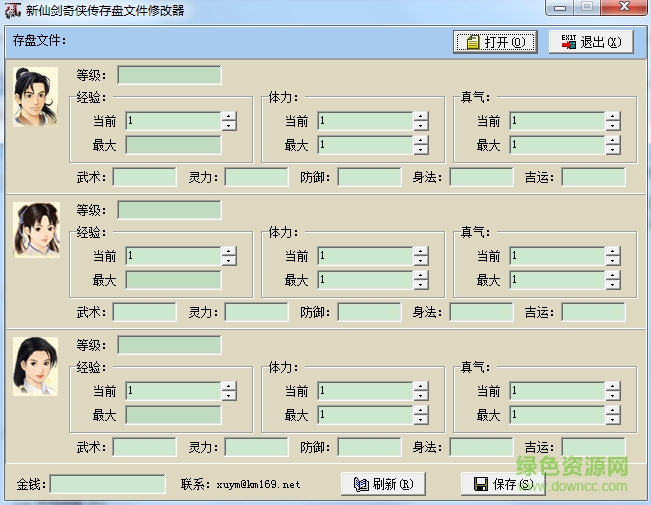Viewport: 651px width, 505px height.
Task: Focus bottom character's 武术 field
Action: [144, 447]
